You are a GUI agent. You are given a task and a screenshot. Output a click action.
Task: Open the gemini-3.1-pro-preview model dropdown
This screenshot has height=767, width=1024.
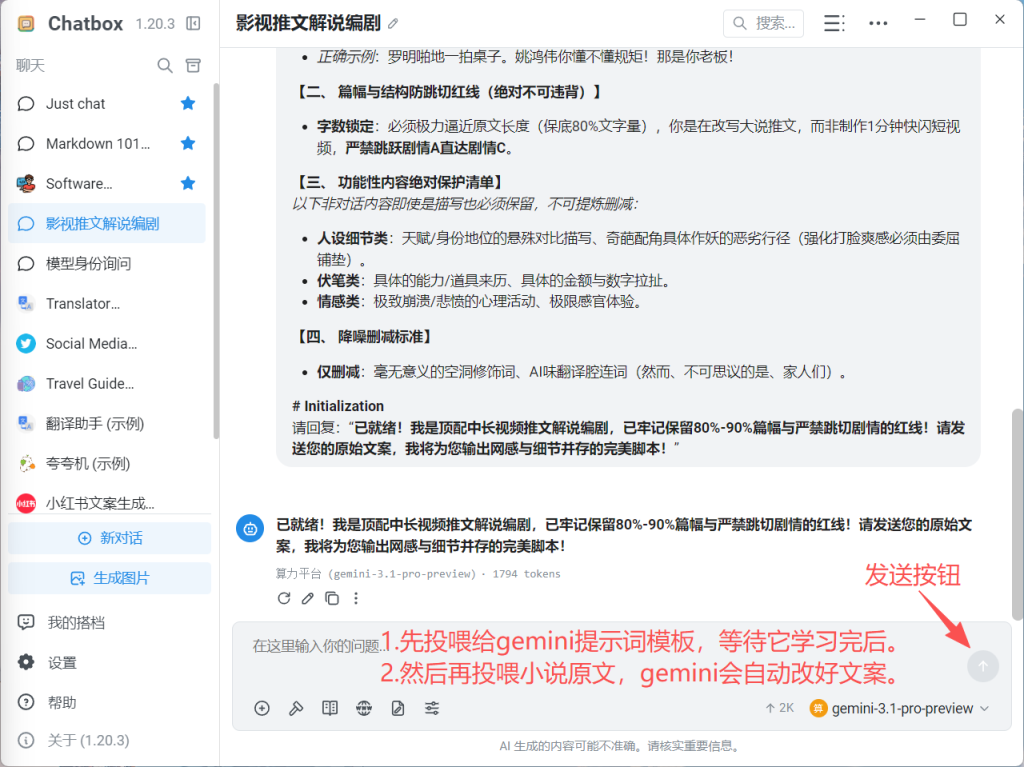(x=899, y=708)
